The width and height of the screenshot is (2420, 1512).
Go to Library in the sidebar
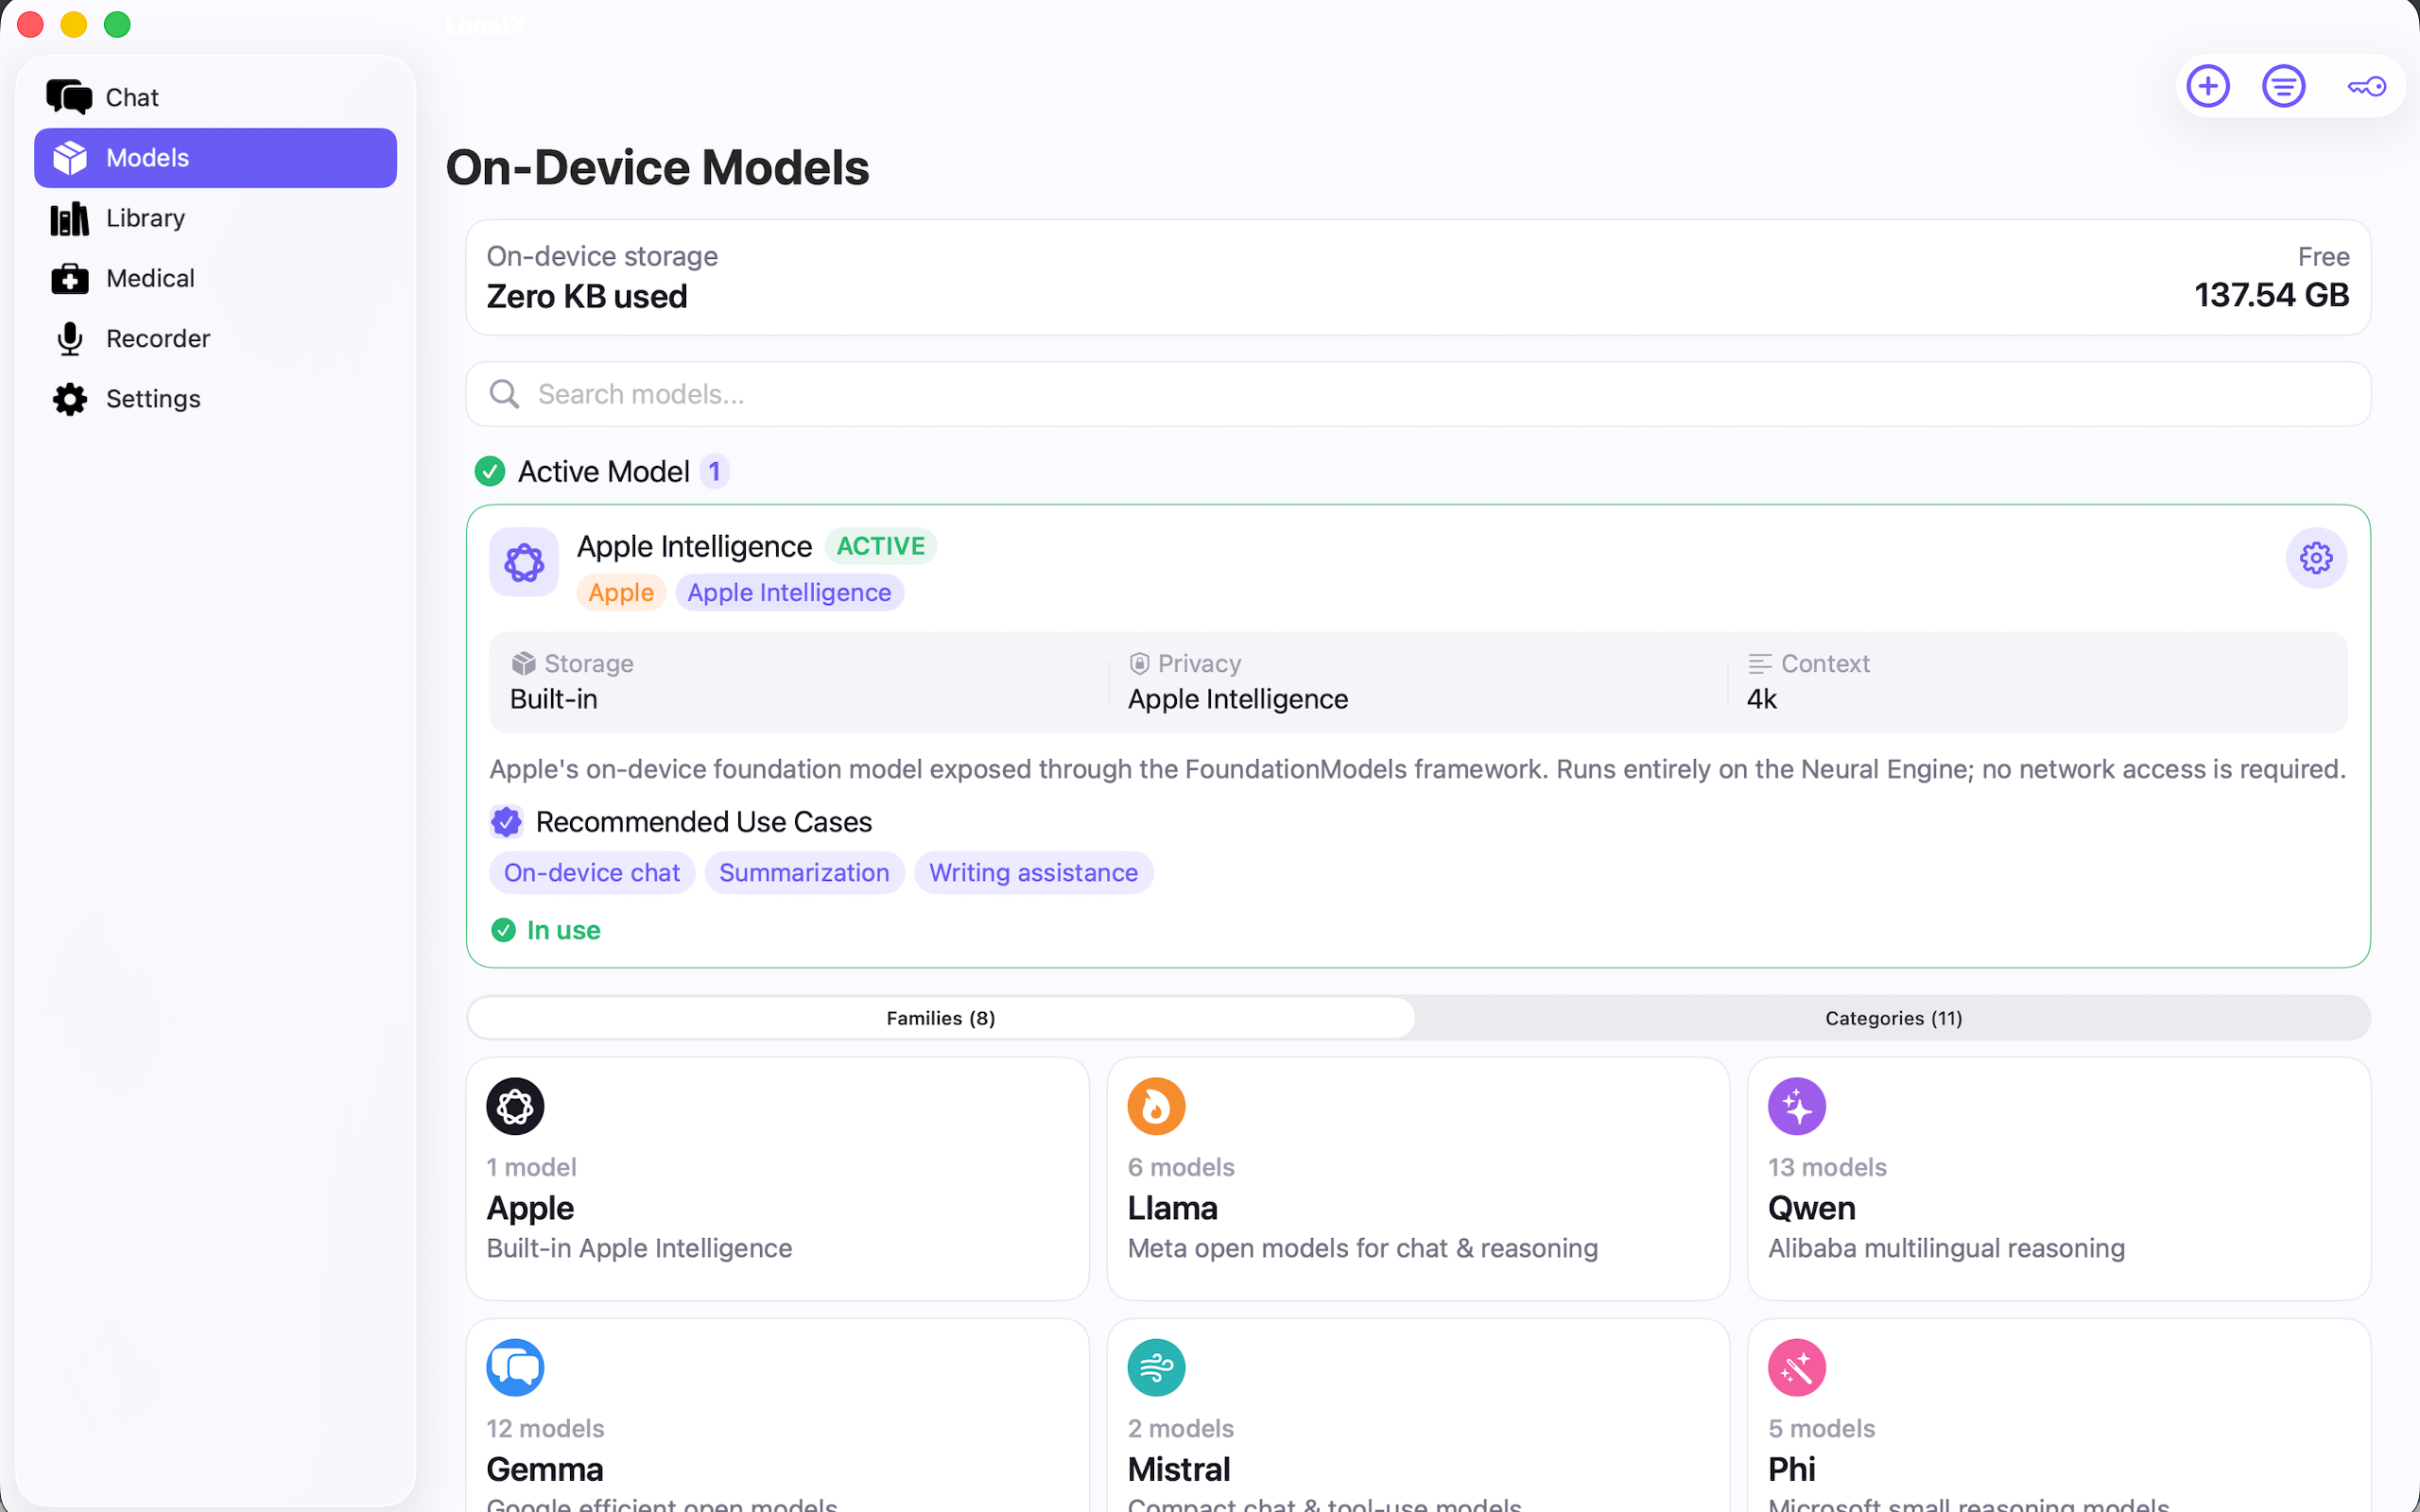[x=215, y=218]
